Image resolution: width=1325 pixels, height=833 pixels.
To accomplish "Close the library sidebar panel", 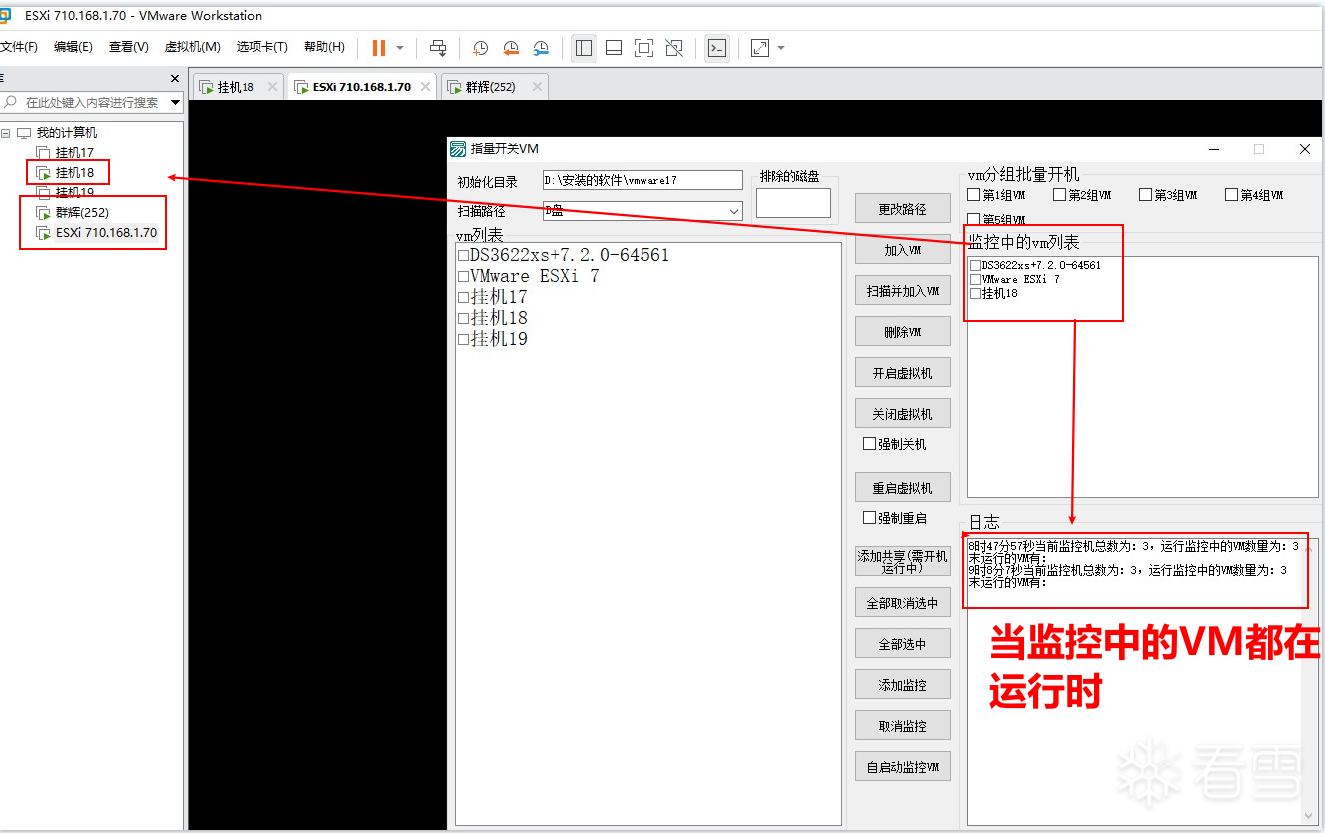I will pyautogui.click(x=175, y=78).
